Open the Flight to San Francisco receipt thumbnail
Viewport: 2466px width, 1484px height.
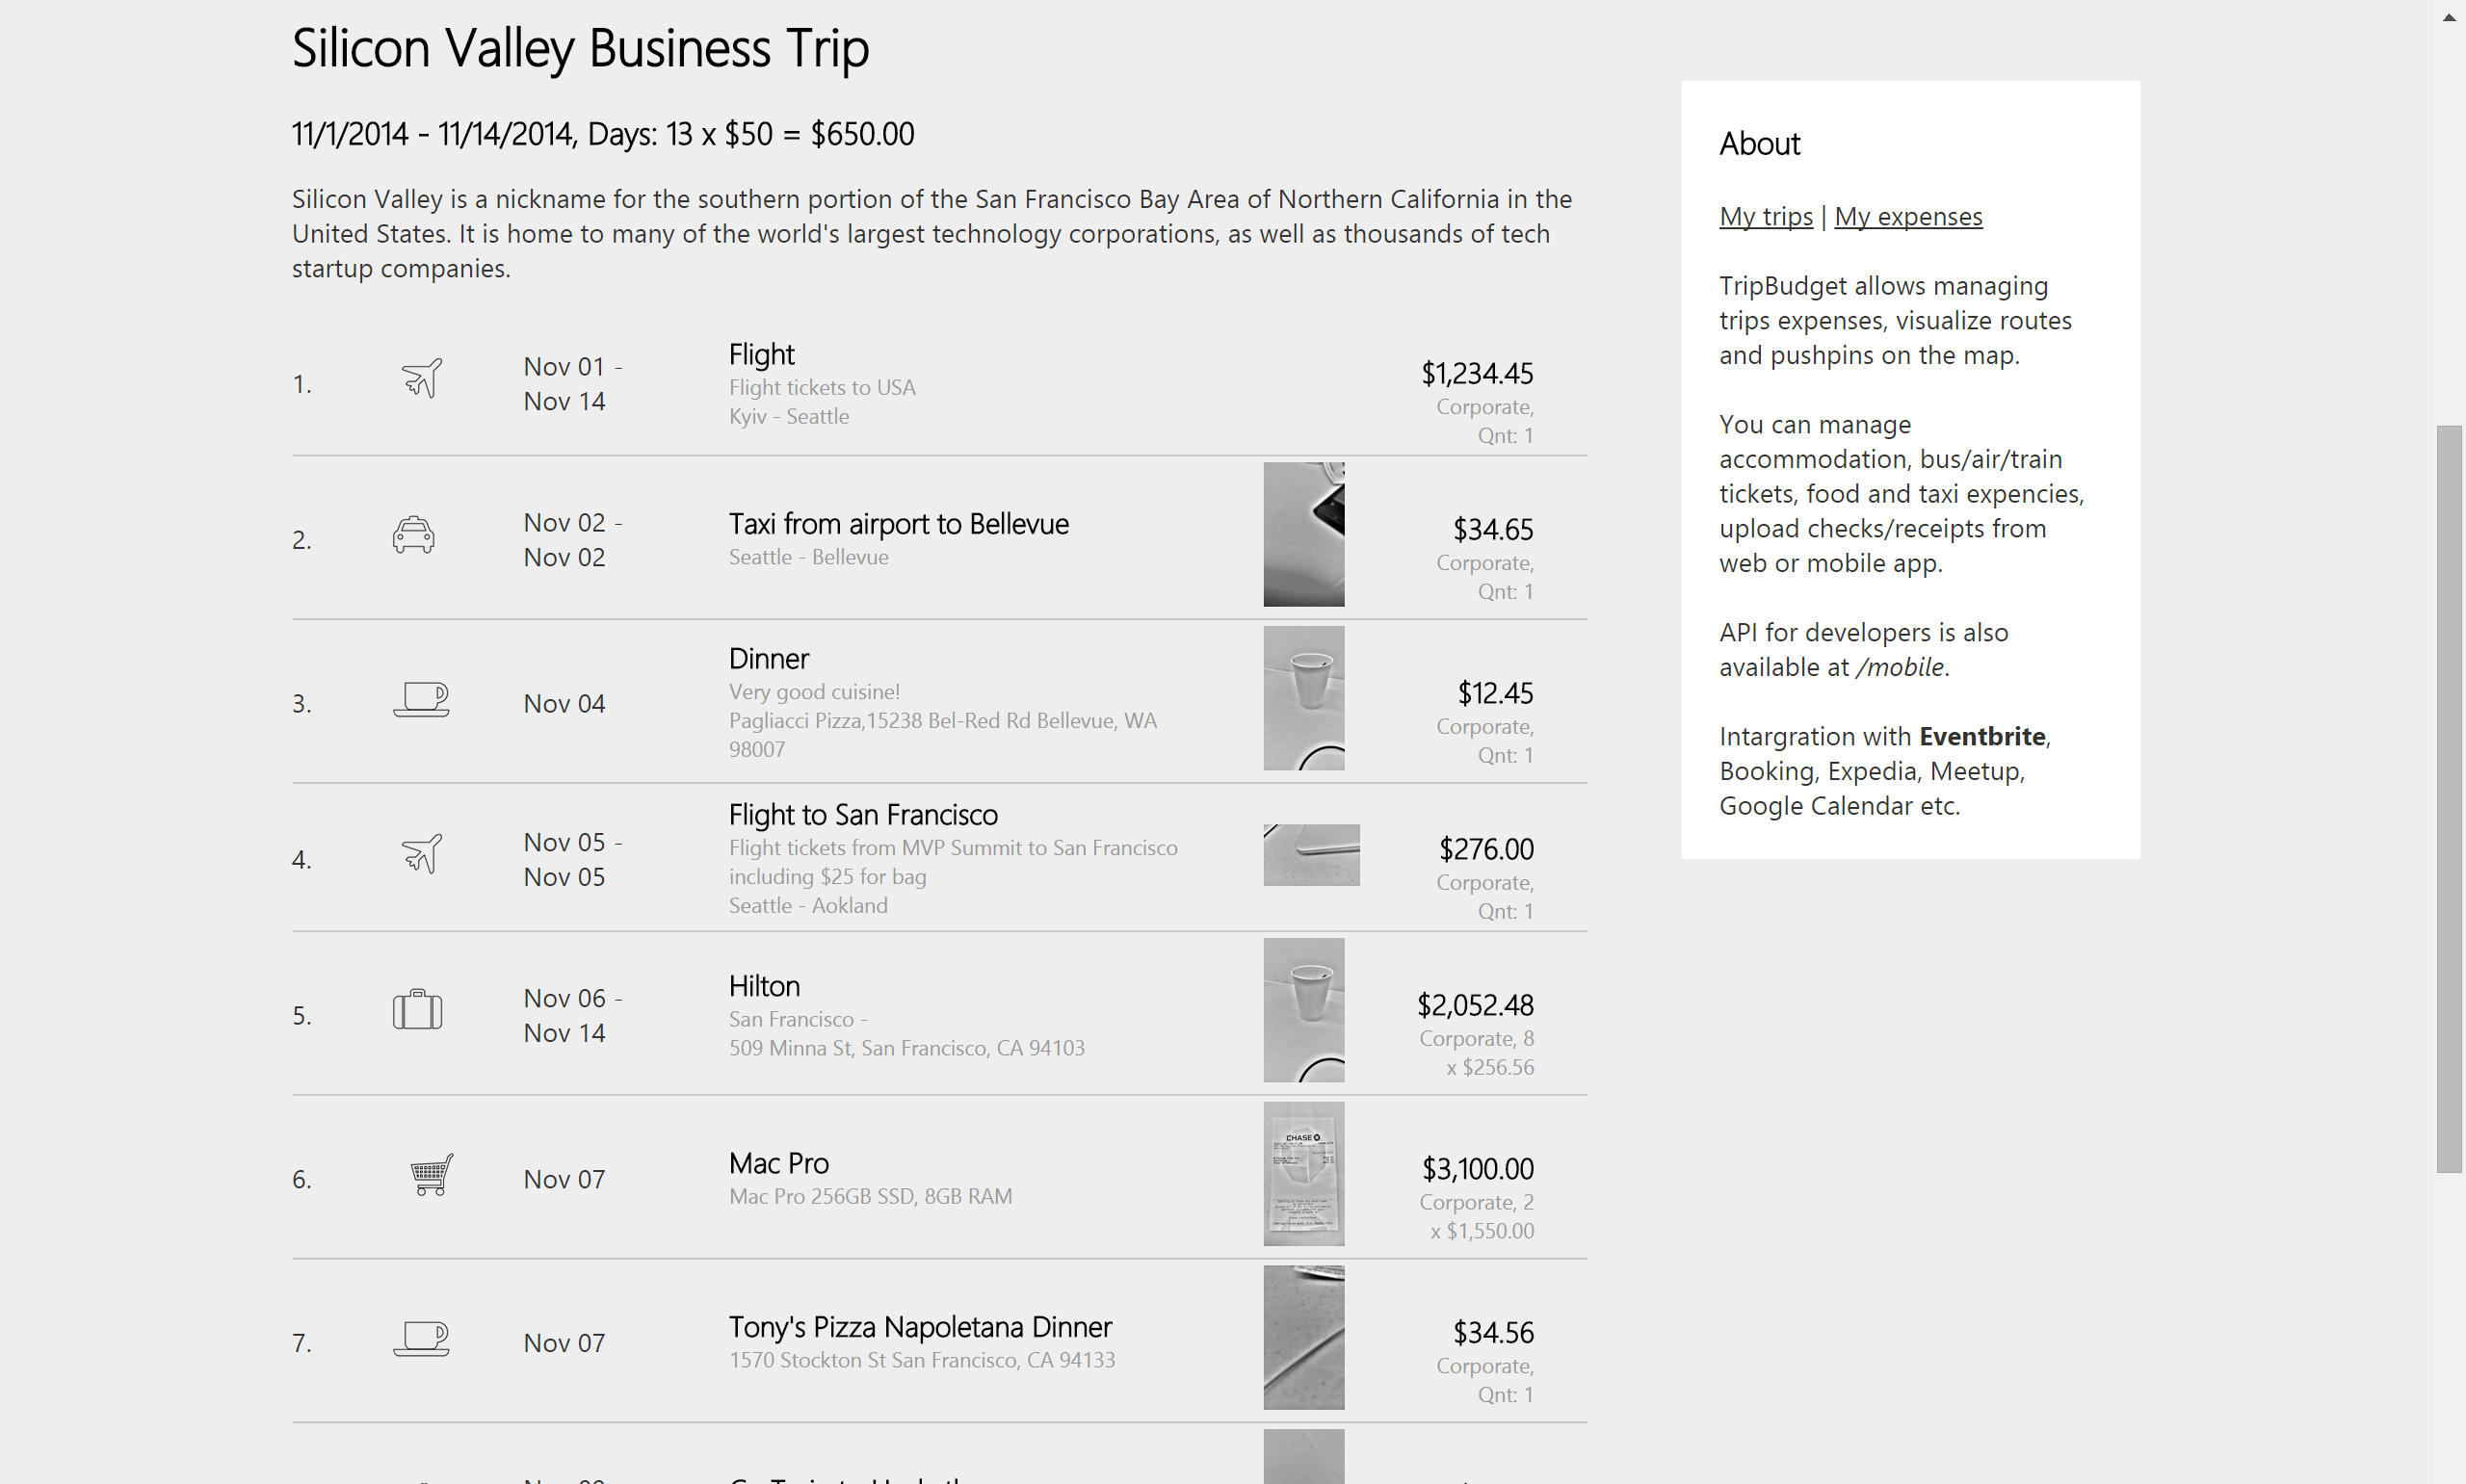(1311, 855)
